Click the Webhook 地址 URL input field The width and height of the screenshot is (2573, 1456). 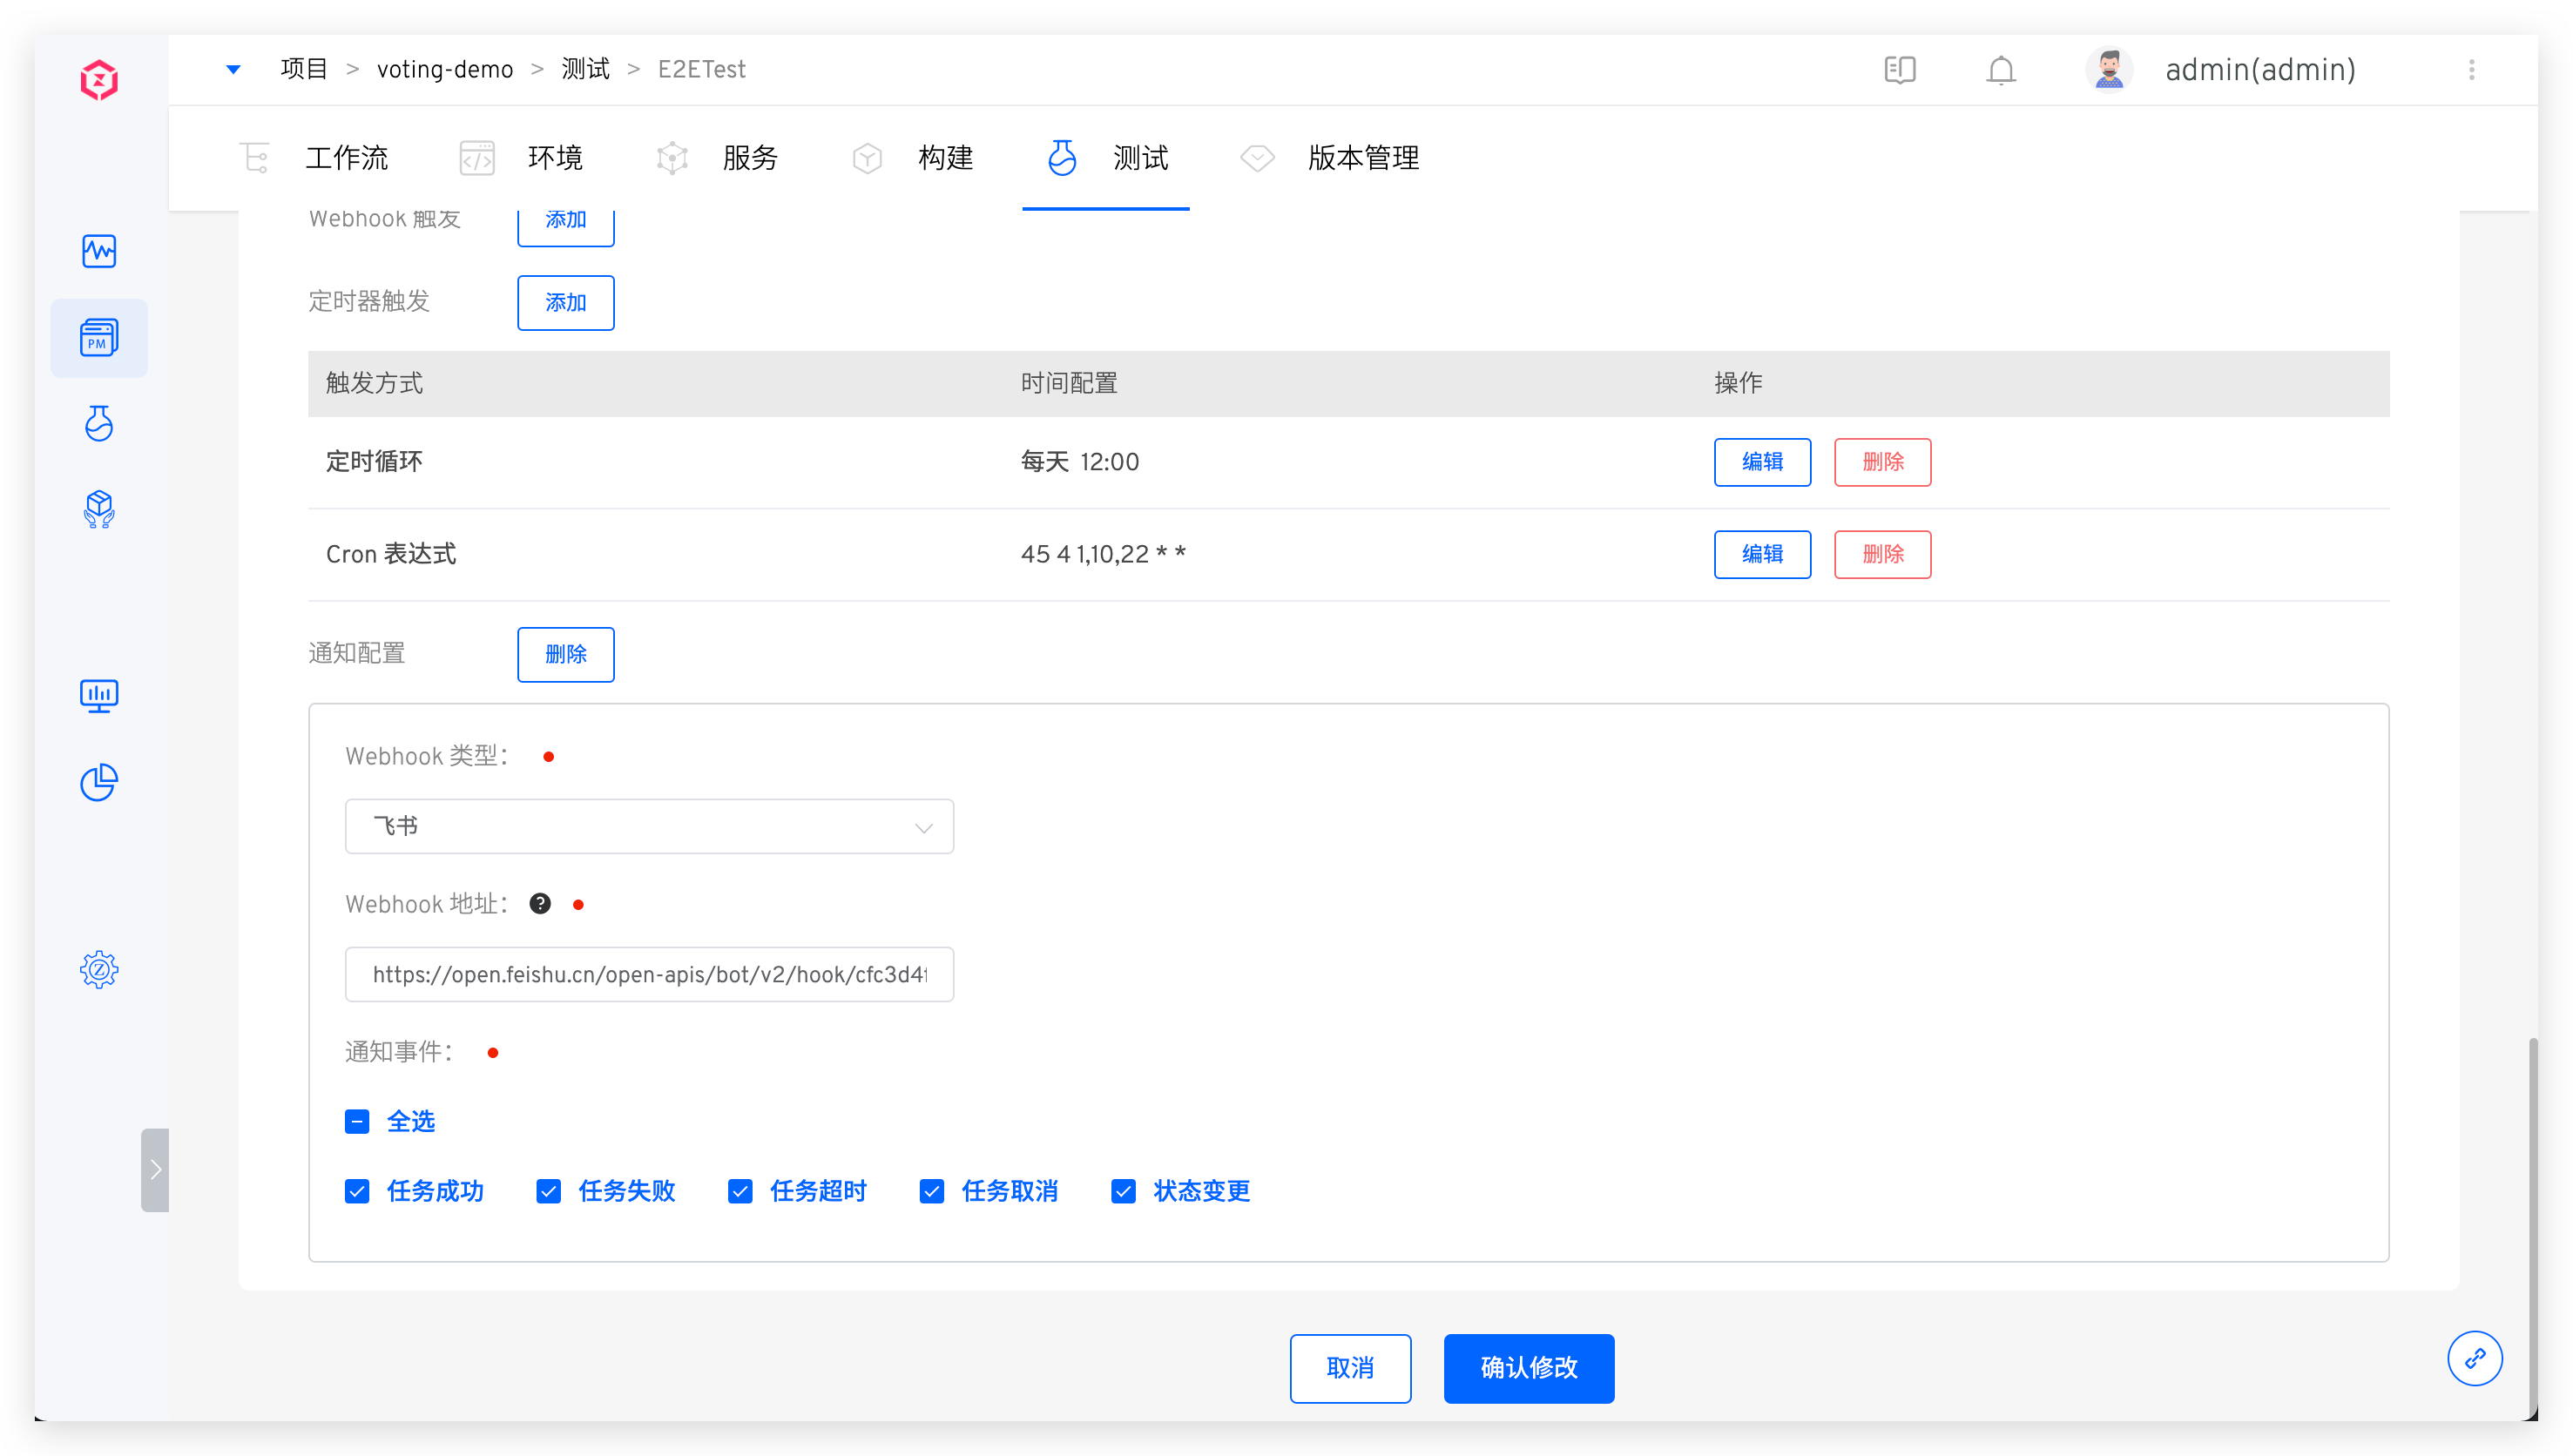tap(649, 974)
